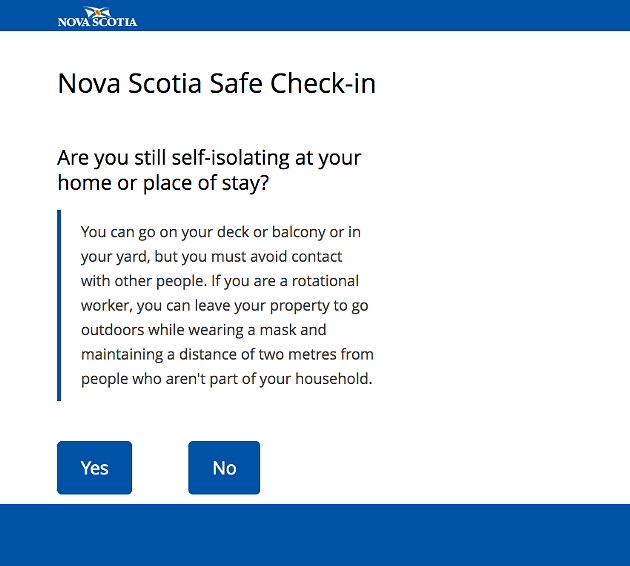Select the No button
The image size is (630, 566).
(224, 468)
